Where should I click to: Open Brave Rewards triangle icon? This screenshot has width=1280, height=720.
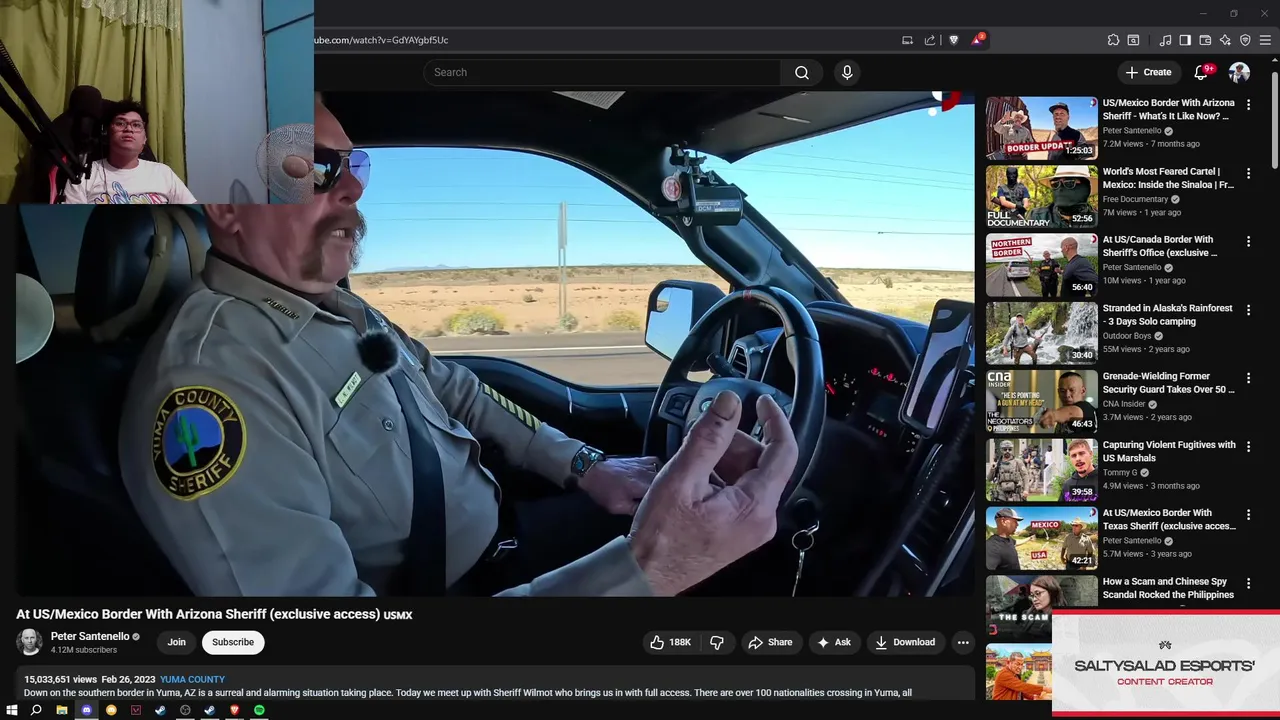[x=977, y=40]
